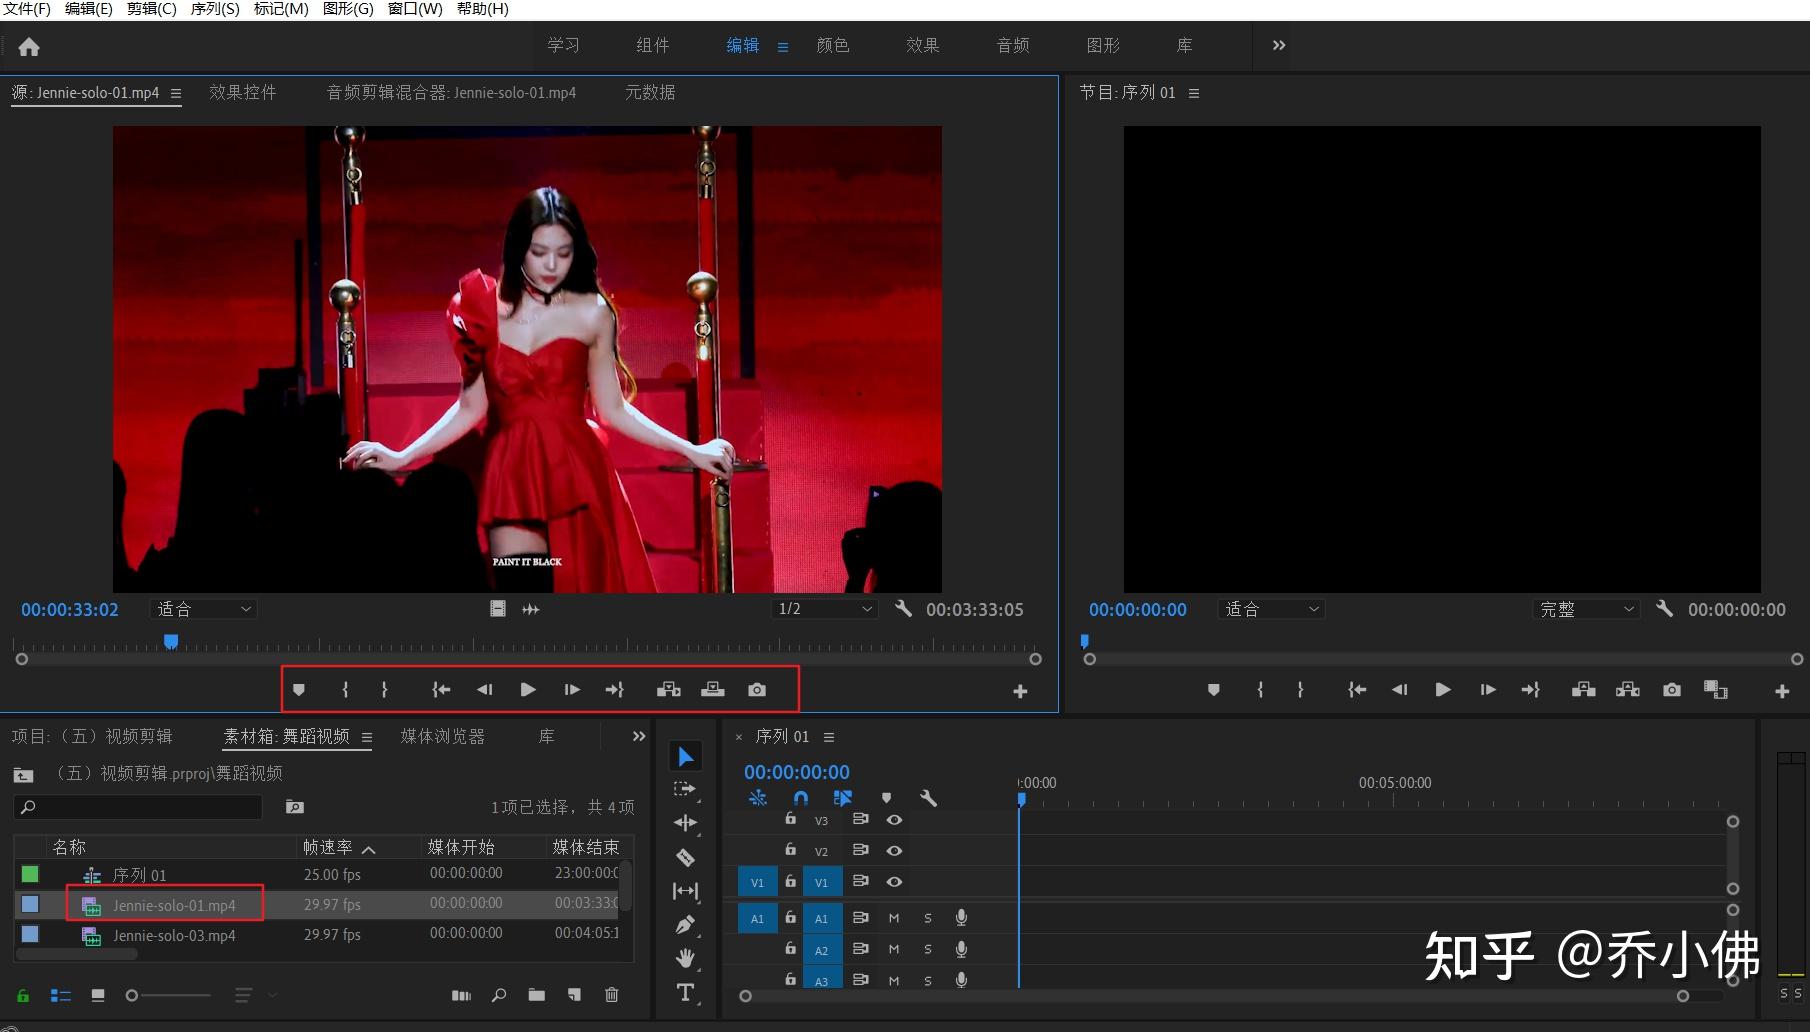Viewport: 1810px width, 1032px height.
Task: Click the New Item icon in project panel
Action: 574,995
